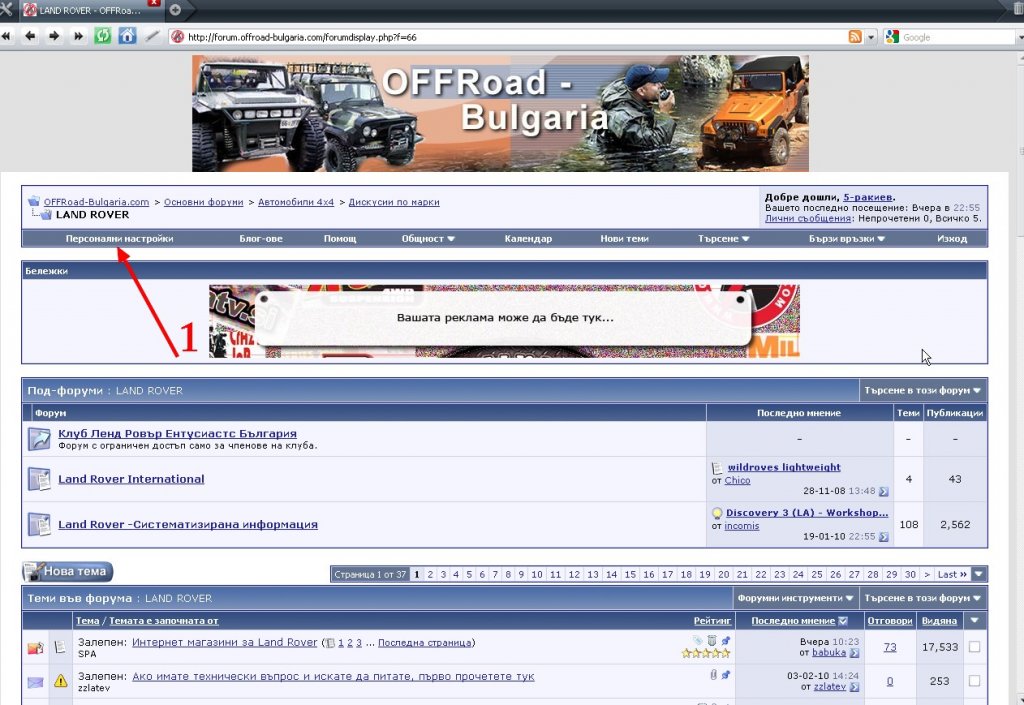Click the Нова тема button
The height and width of the screenshot is (705, 1024).
click(x=68, y=572)
